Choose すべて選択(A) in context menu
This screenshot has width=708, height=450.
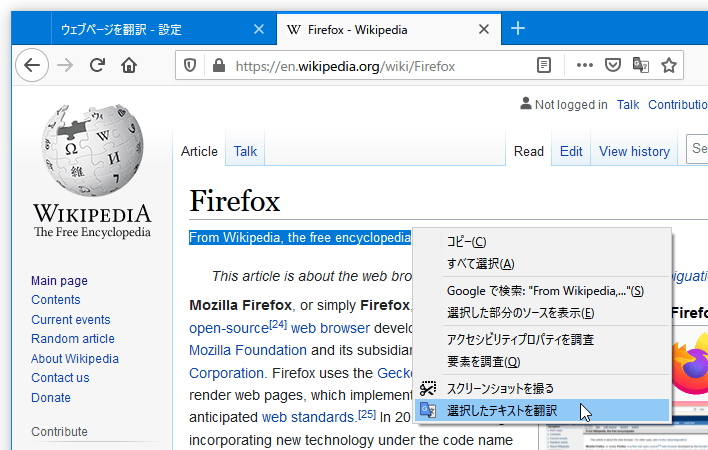(x=542, y=264)
